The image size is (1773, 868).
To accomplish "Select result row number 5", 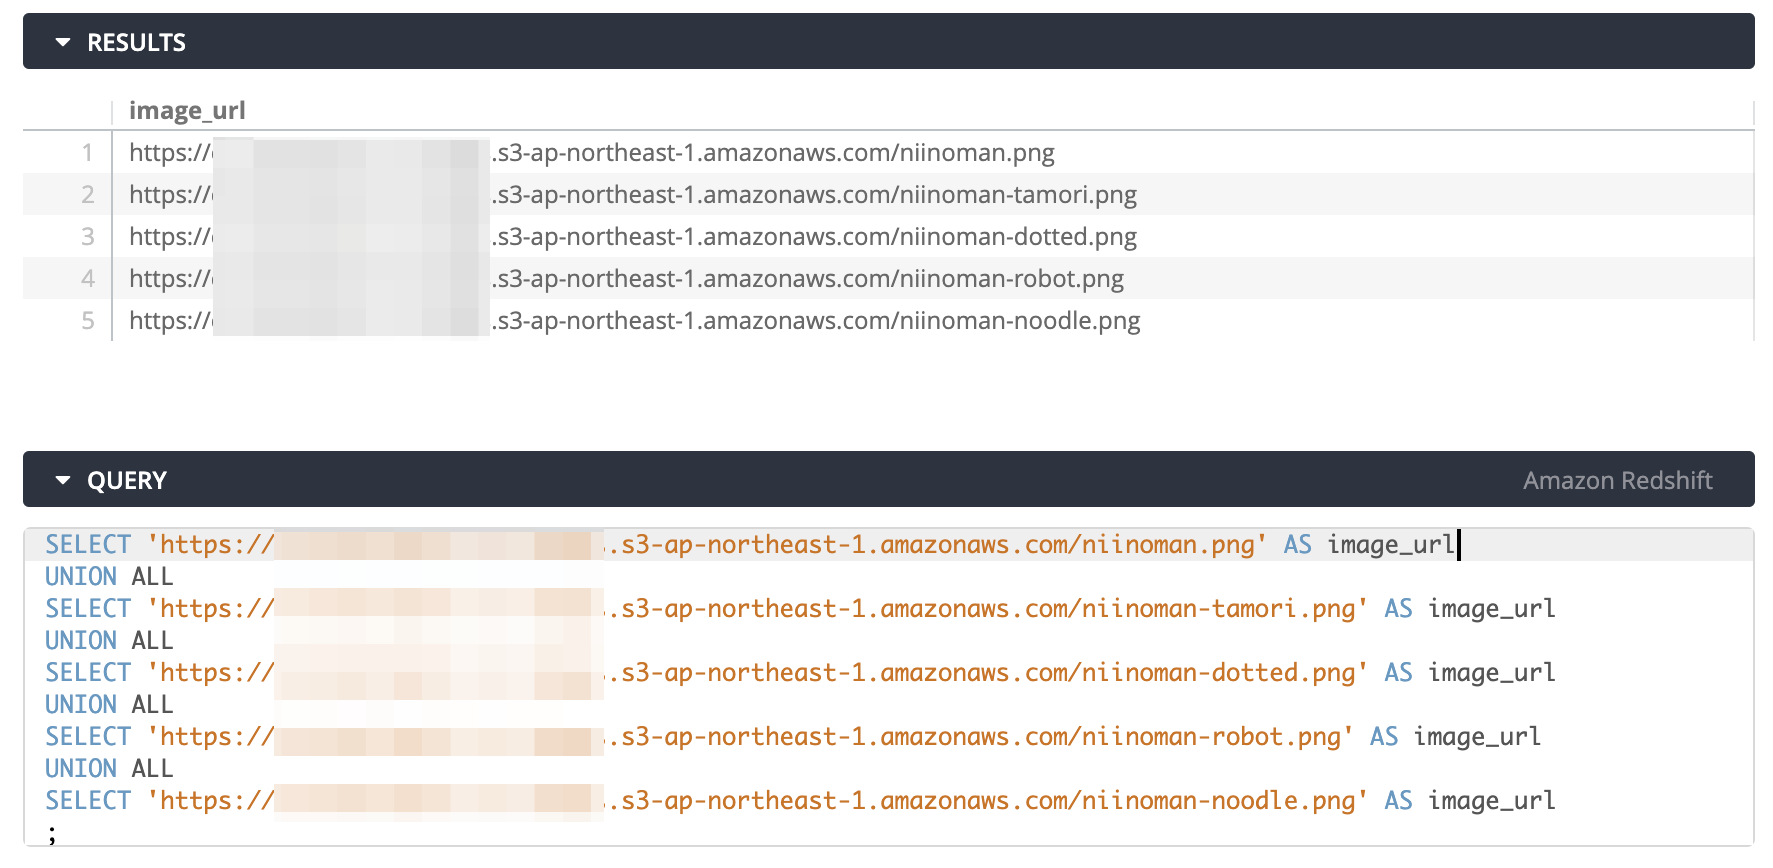I will [87, 320].
